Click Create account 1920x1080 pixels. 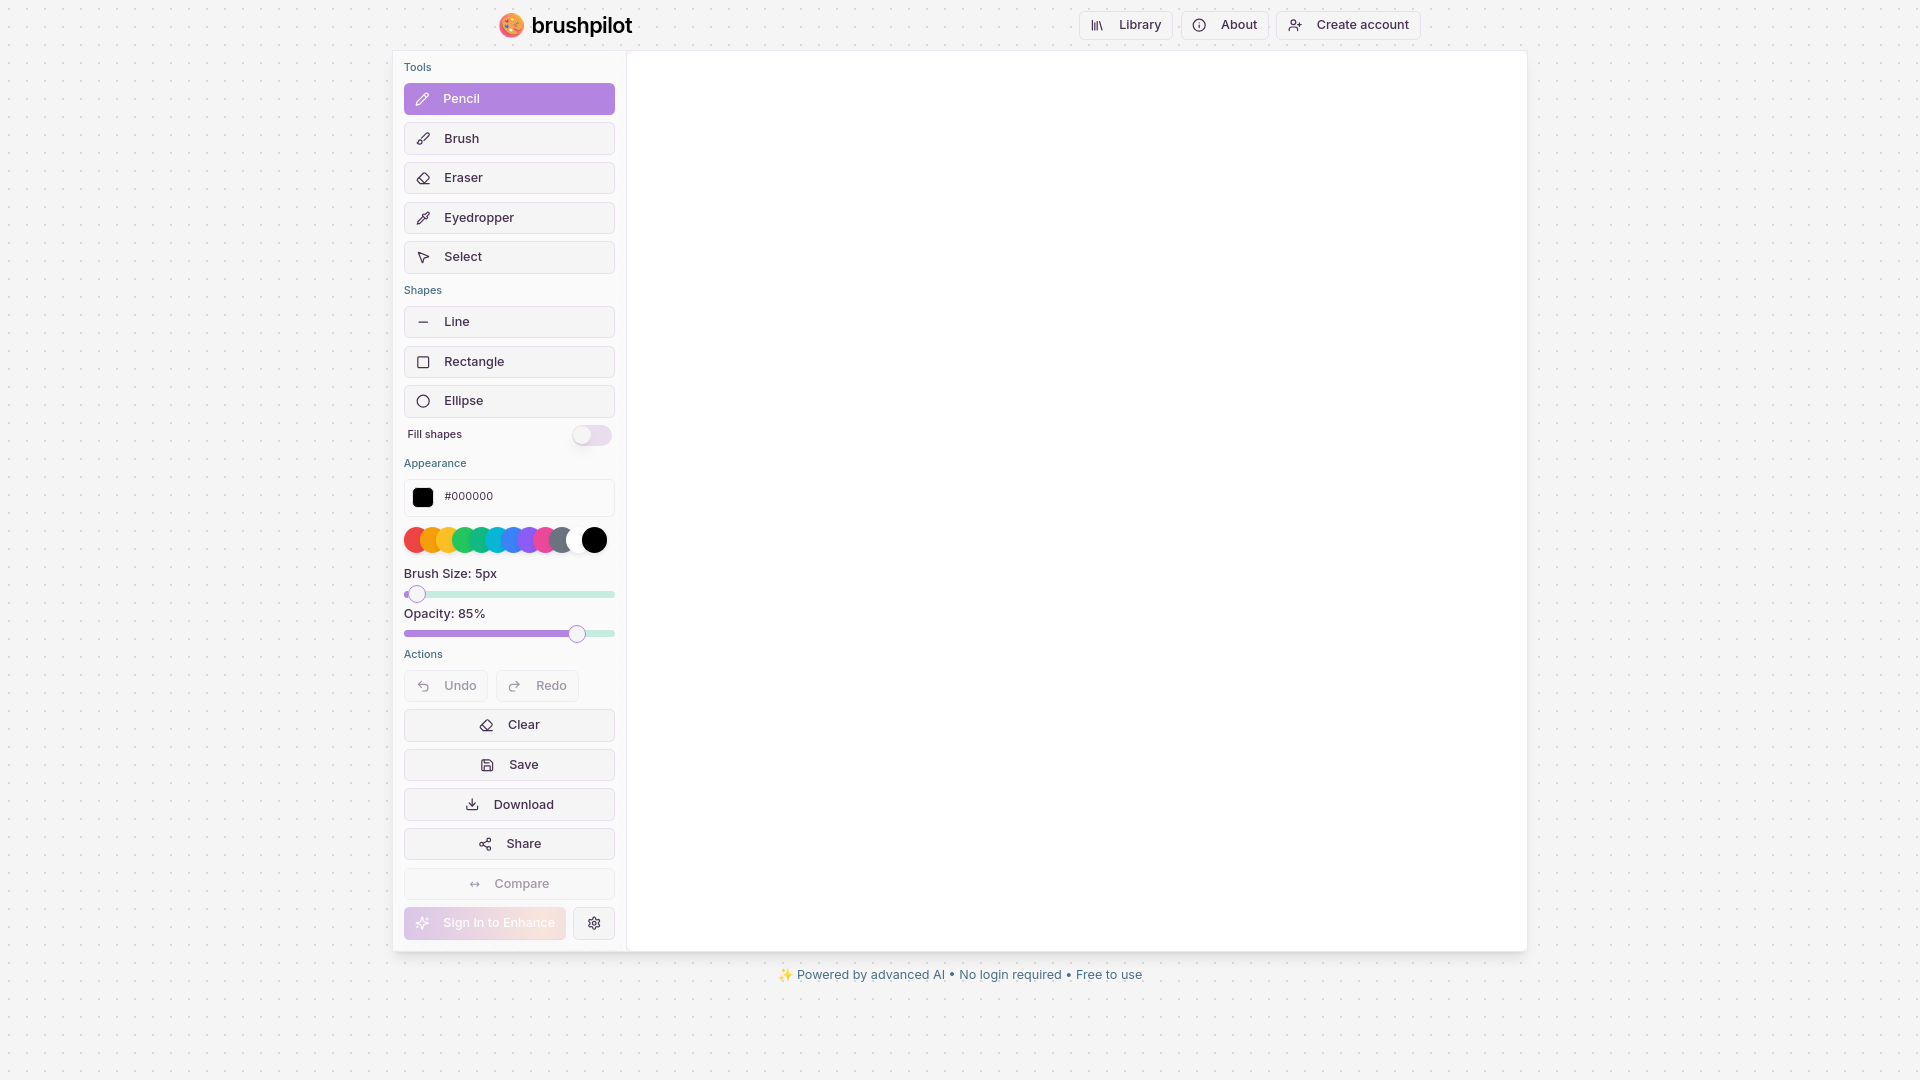tap(1348, 25)
